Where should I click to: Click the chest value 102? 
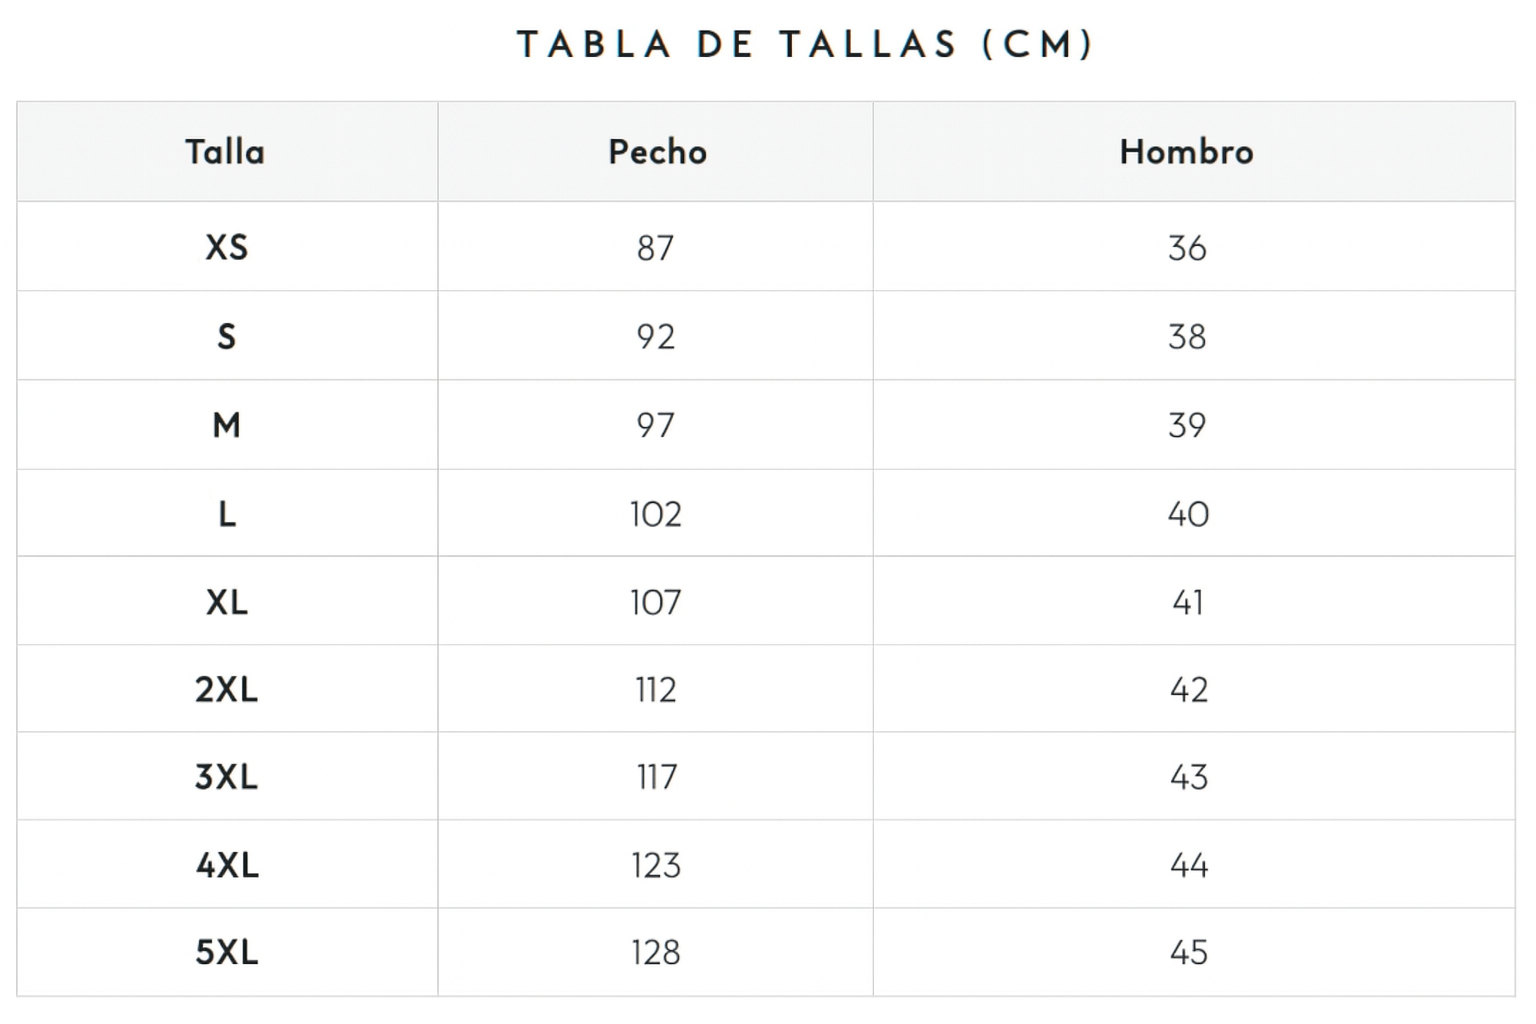tap(655, 514)
